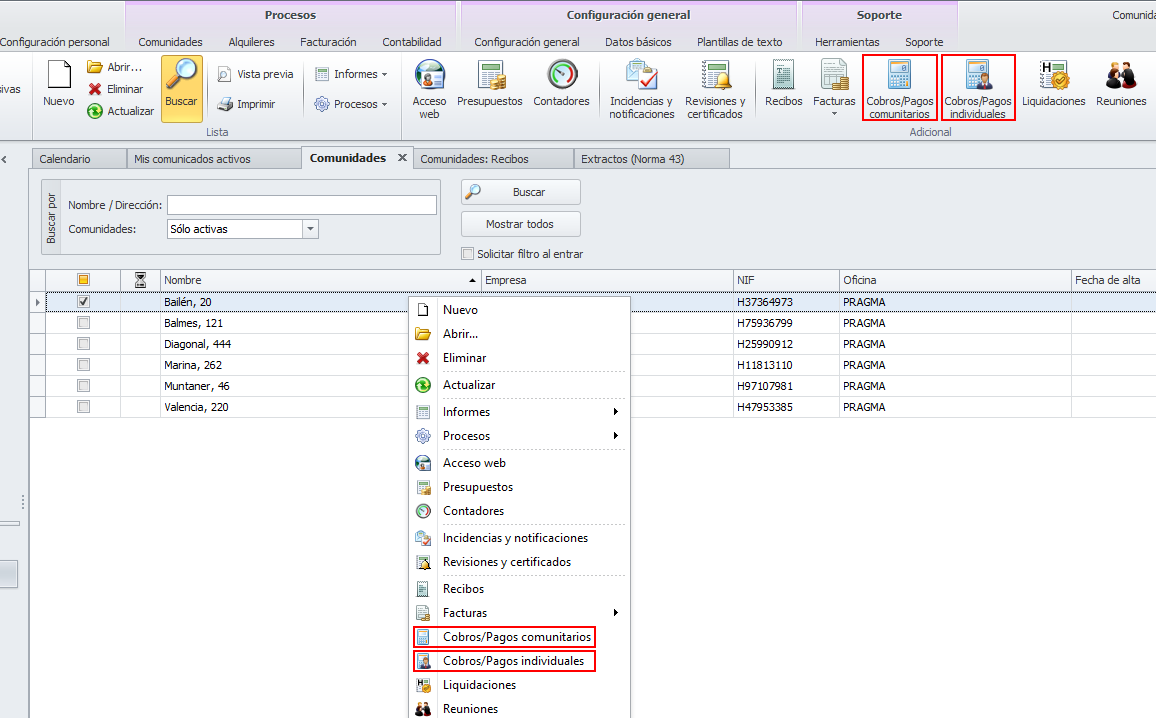Click Incidencias y notificaciones ribbon icon

click(641, 76)
